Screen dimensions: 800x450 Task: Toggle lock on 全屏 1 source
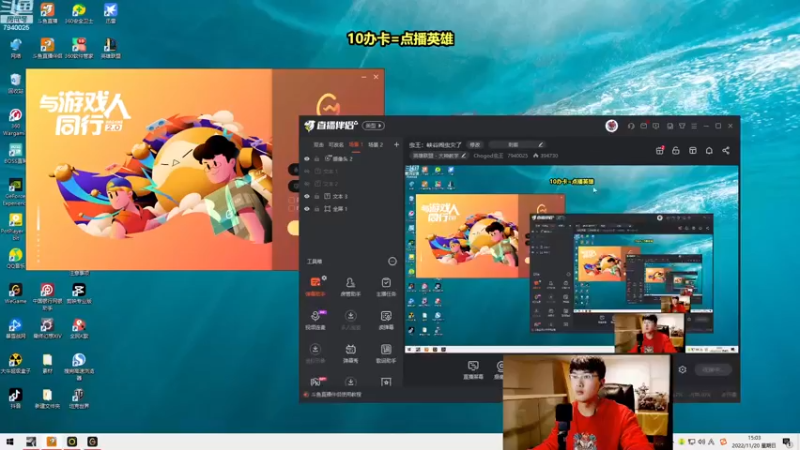317,209
